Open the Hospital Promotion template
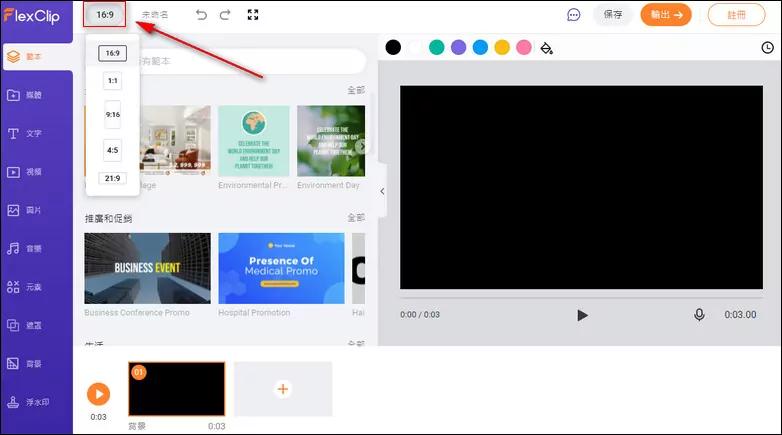The width and height of the screenshot is (782, 435). coord(281,268)
